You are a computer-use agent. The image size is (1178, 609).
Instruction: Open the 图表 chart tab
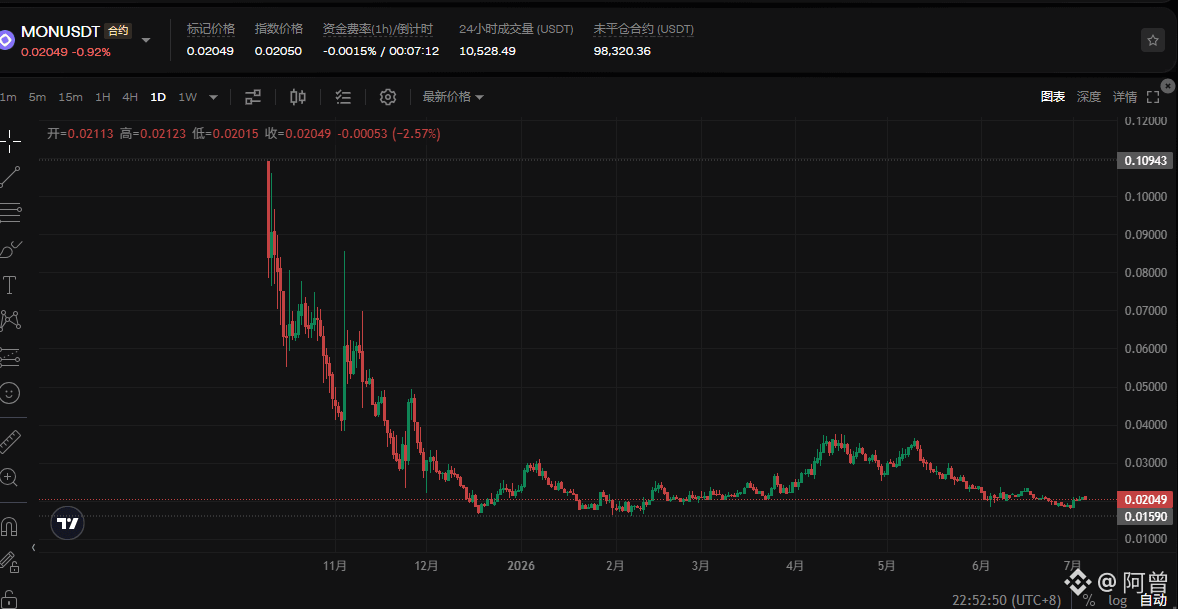click(1053, 96)
